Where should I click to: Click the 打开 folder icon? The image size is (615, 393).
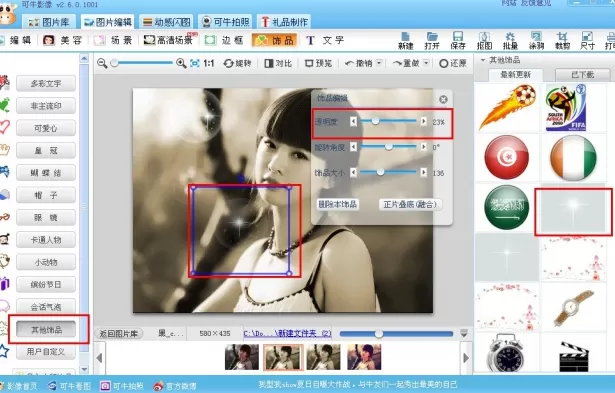coord(431,41)
